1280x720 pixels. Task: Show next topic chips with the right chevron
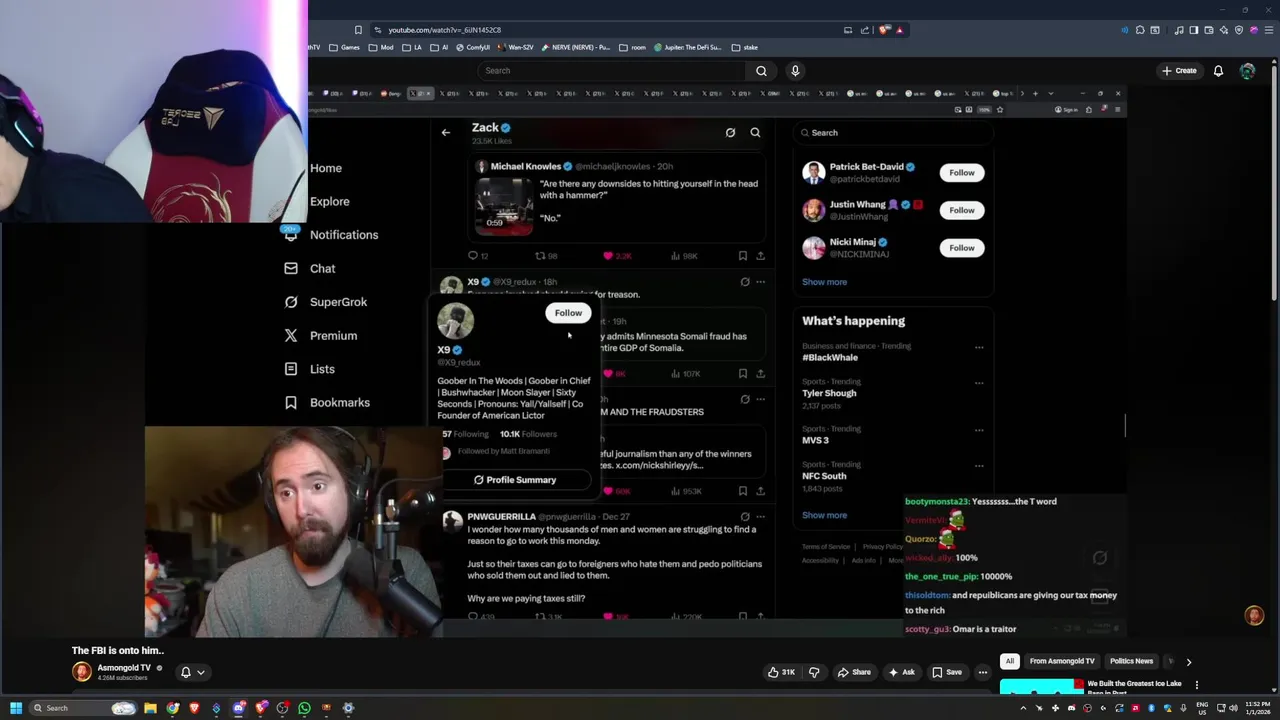pos(1188,661)
